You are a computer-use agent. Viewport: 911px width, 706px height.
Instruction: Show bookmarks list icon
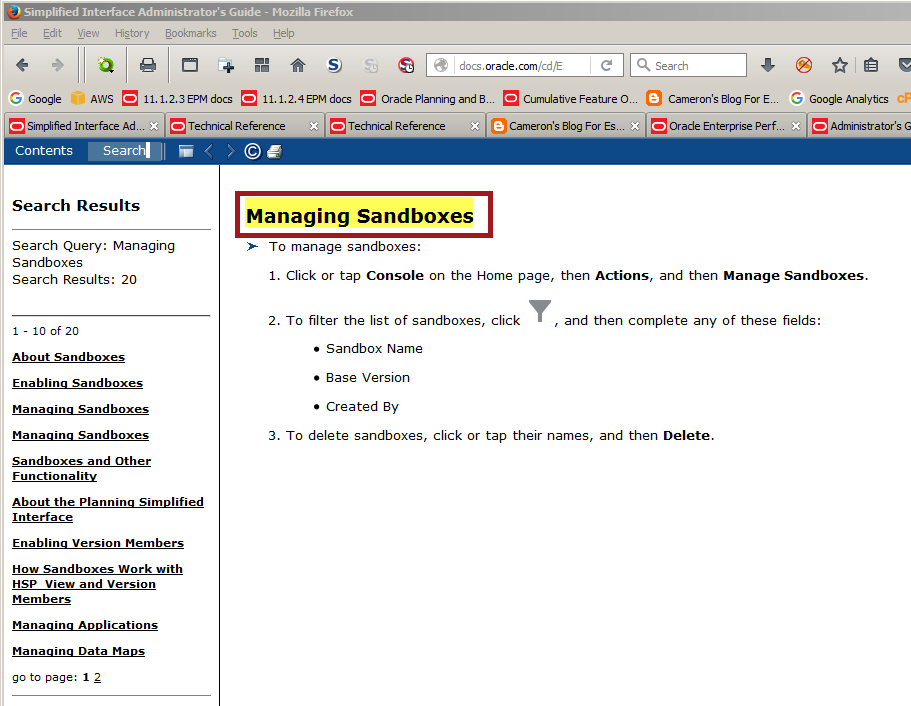point(870,65)
